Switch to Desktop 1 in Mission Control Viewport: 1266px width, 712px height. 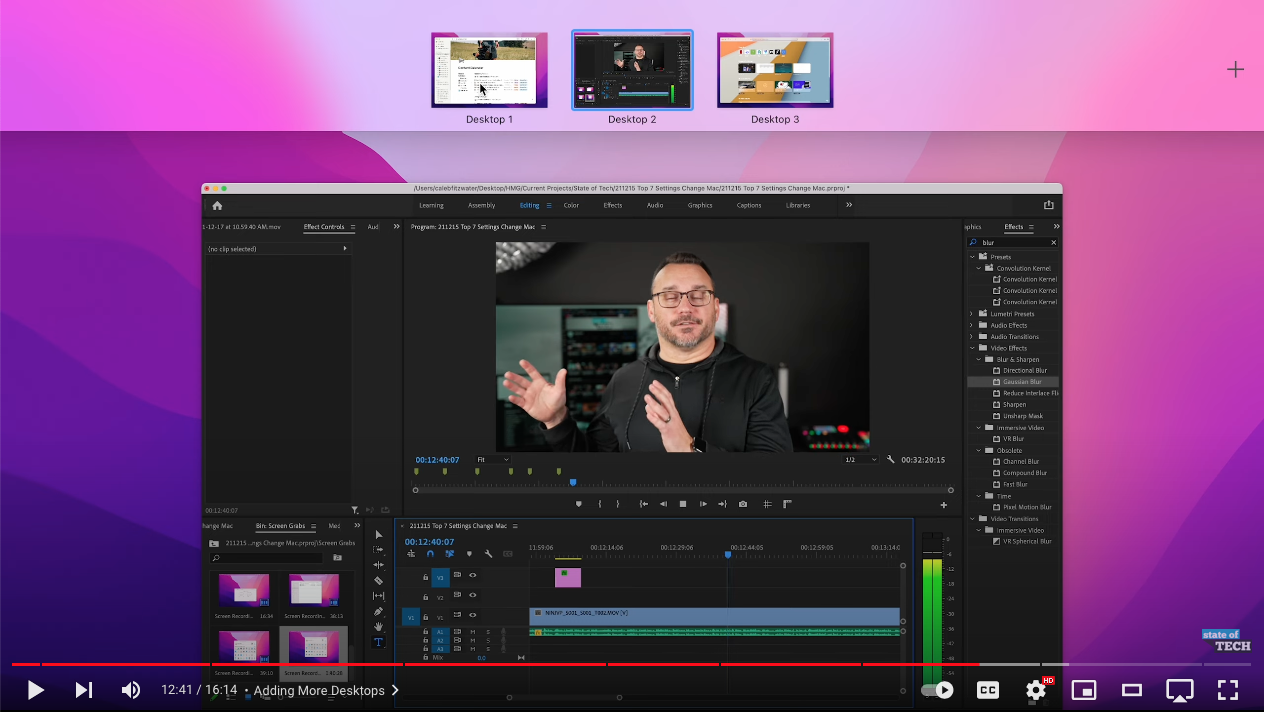coord(489,70)
